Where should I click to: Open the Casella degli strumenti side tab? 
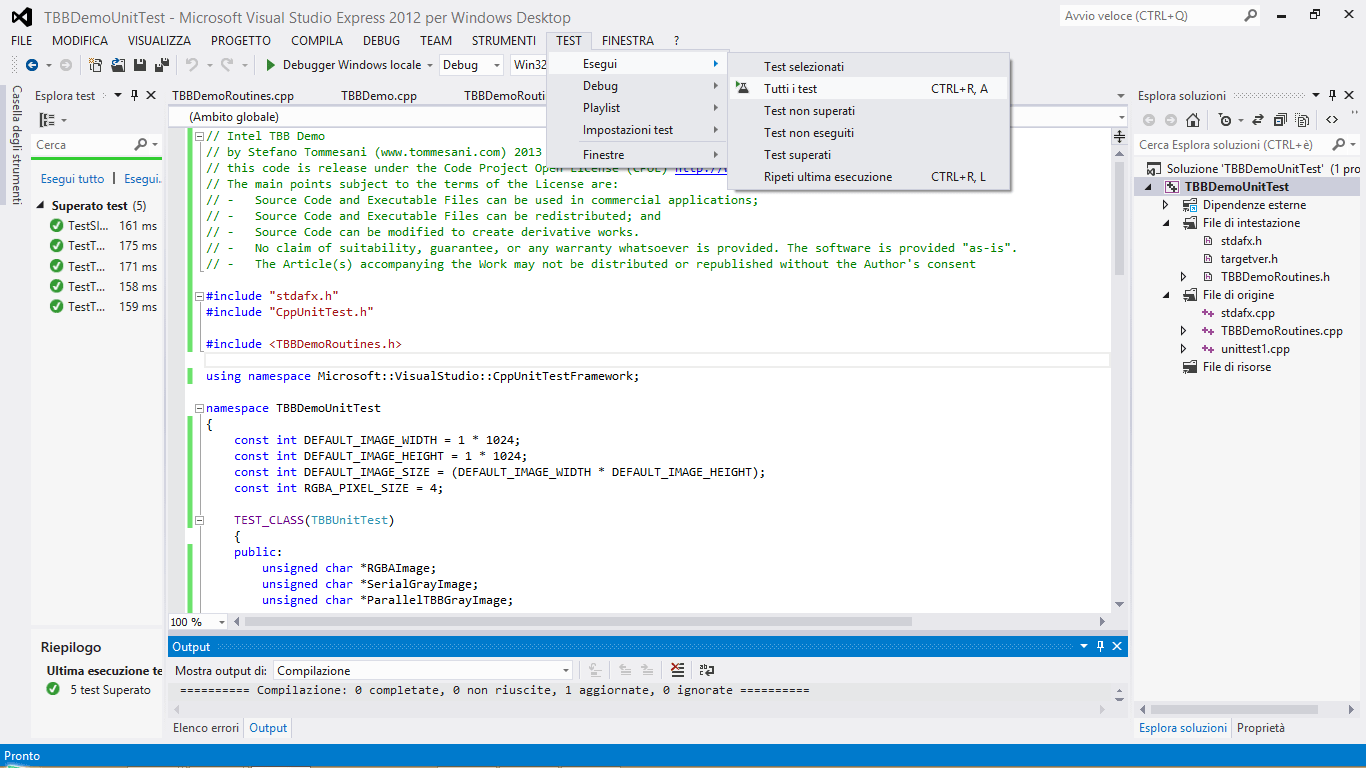(x=16, y=145)
